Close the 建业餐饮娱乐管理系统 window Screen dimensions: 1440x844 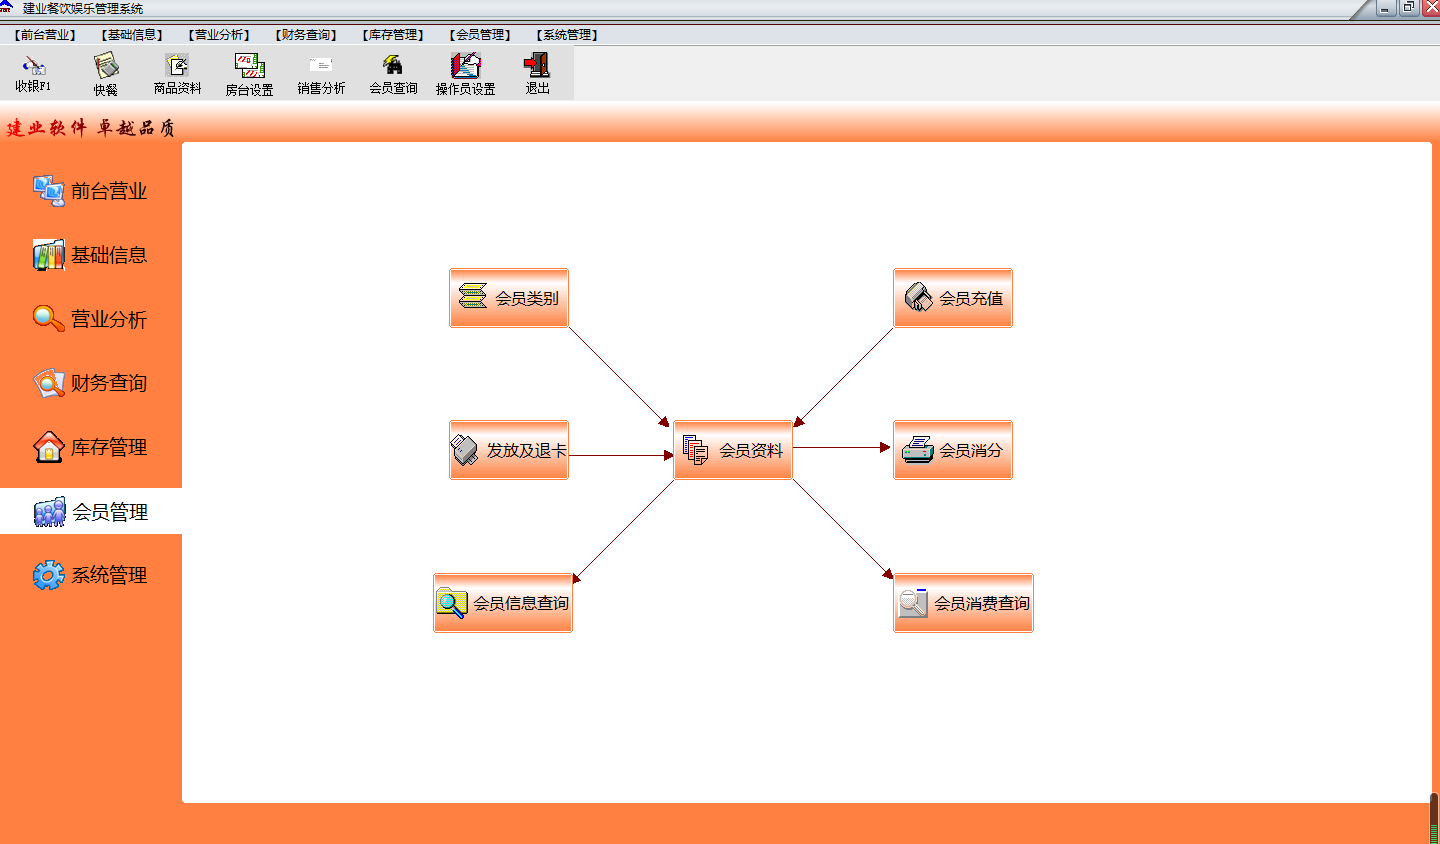pos(1431,8)
